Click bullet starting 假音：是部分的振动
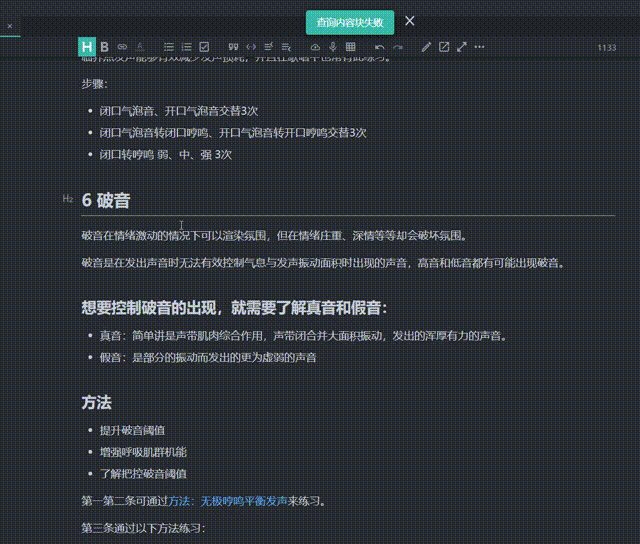Viewport: 640px width, 544px height. coord(208,358)
